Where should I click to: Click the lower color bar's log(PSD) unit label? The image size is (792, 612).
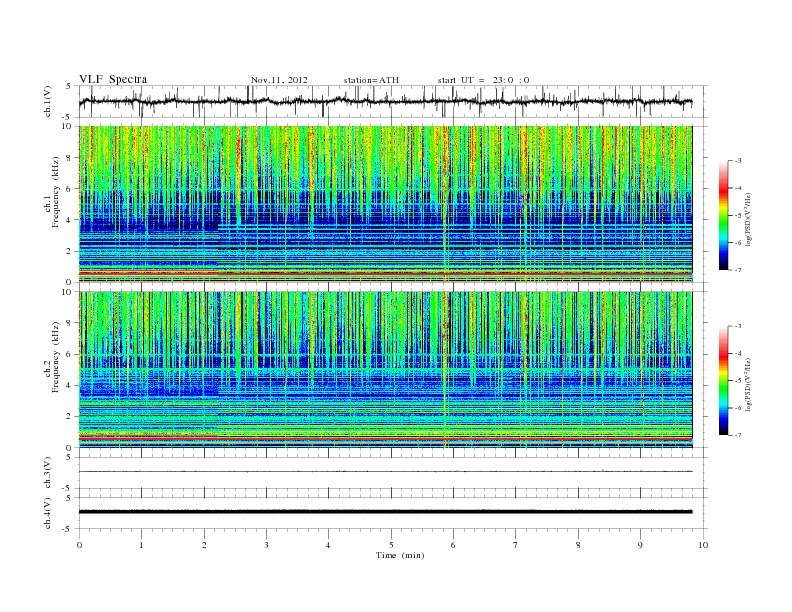click(748, 384)
